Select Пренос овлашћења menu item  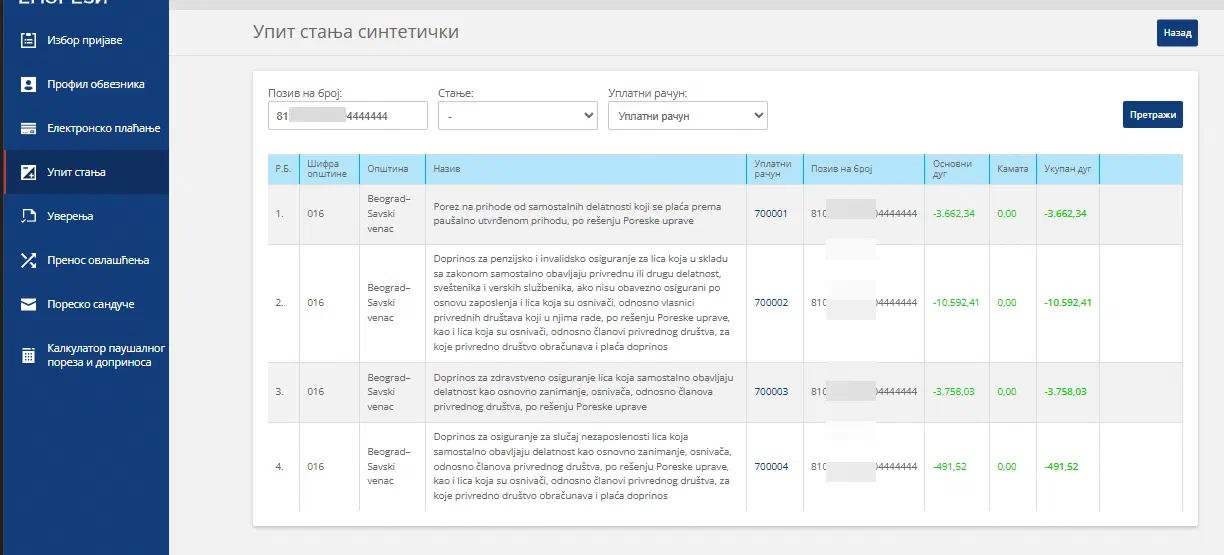point(98,260)
